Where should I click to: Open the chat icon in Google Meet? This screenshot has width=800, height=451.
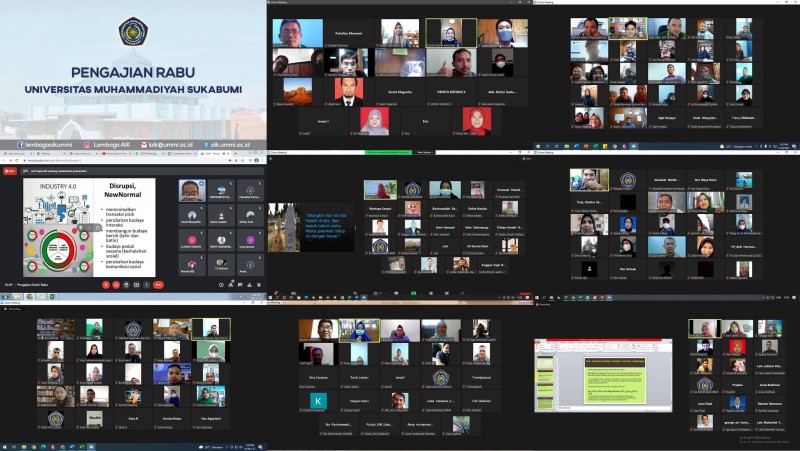[239, 284]
